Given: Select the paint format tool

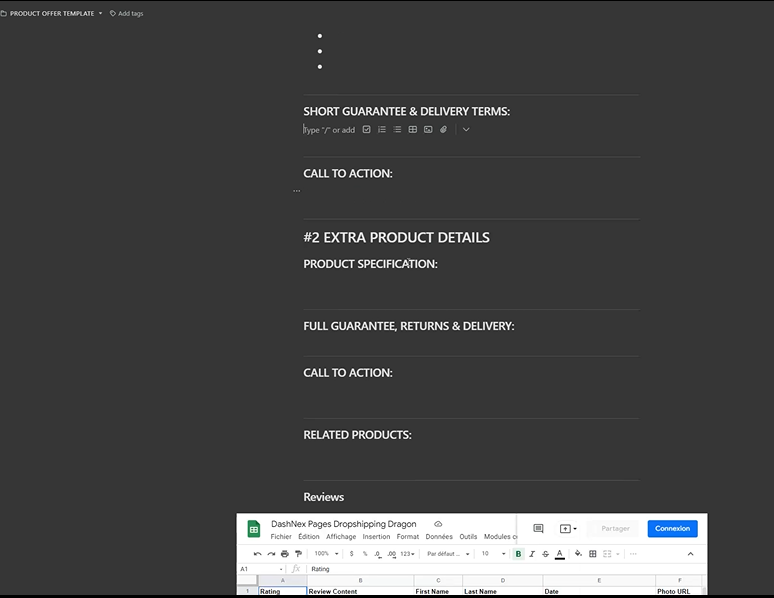Looking at the screenshot, I should point(298,554).
